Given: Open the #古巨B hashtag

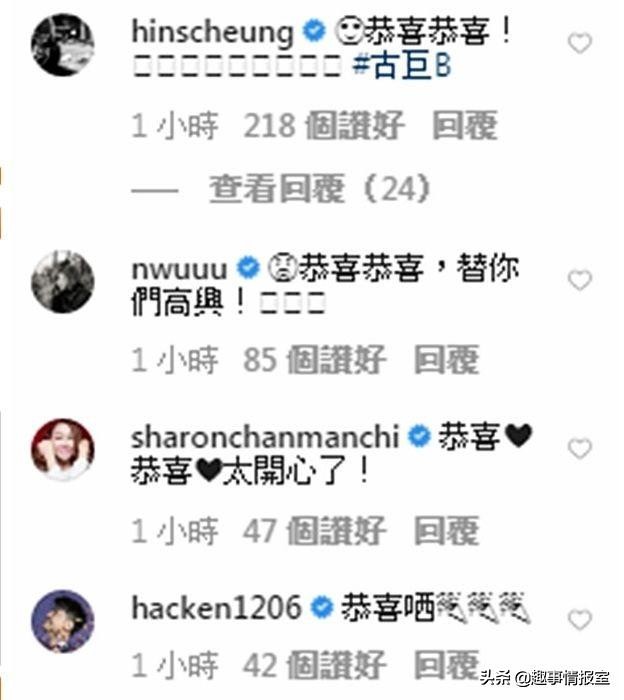Looking at the screenshot, I should pyautogui.click(x=402, y=65).
